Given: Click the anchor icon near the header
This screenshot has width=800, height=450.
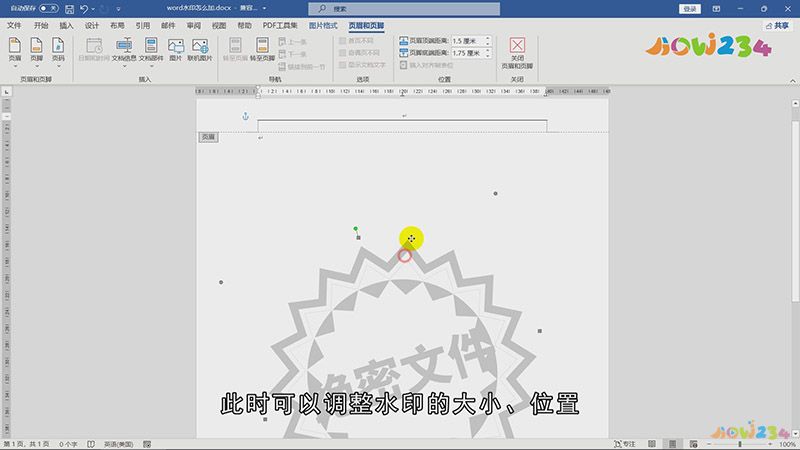Looking at the screenshot, I should pos(245,116).
